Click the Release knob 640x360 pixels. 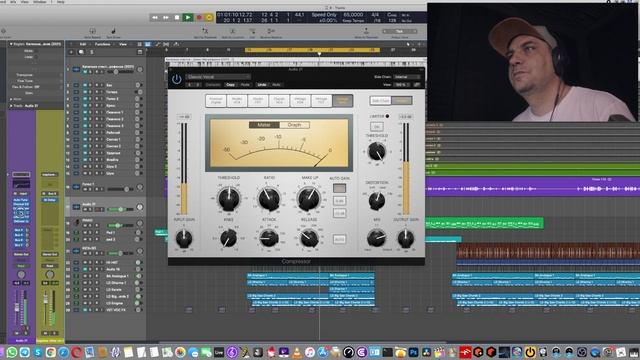click(x=309, y=238)
